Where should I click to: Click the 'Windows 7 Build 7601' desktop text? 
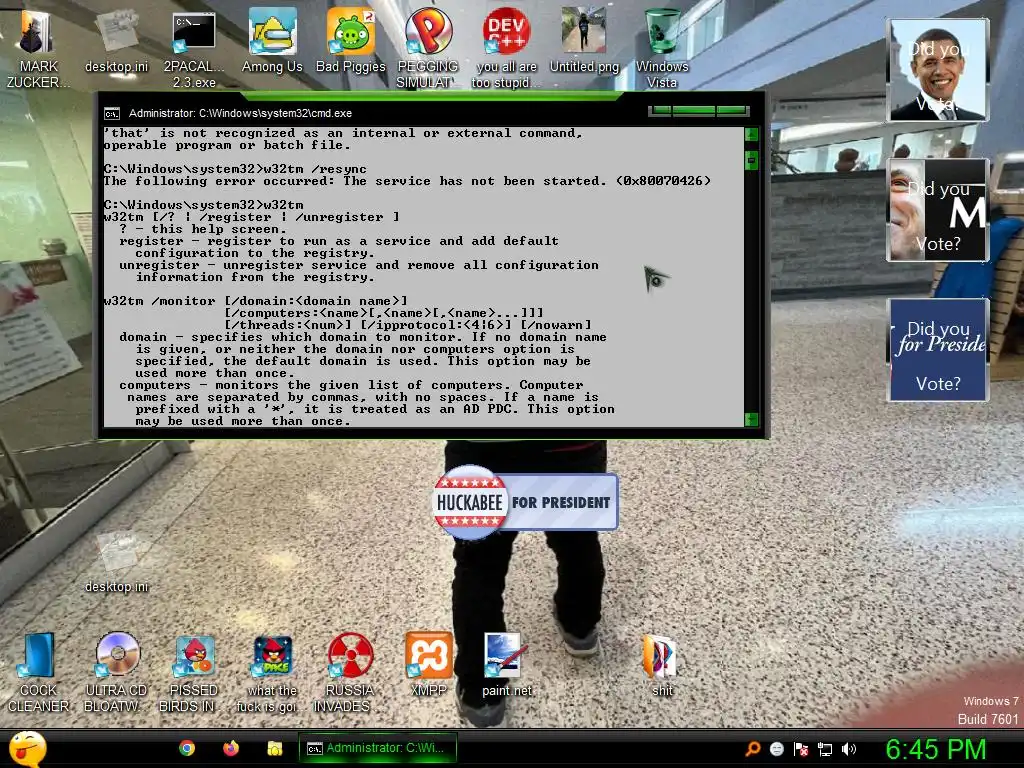click(990, 711)
